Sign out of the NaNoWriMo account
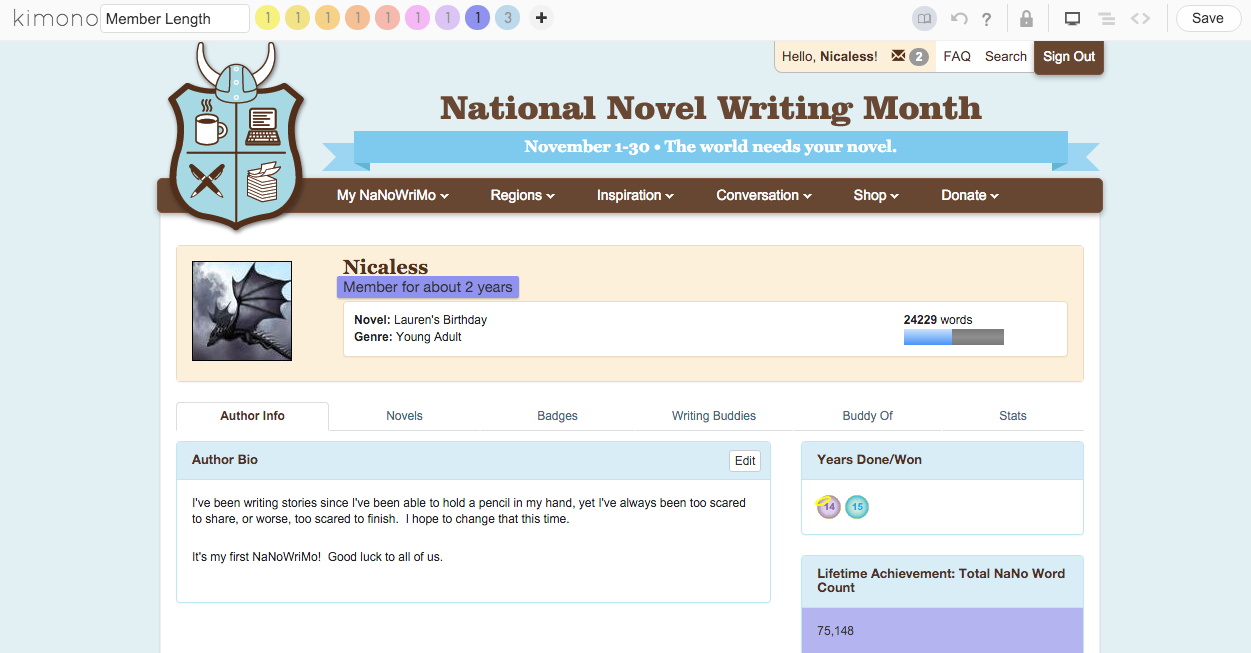The height and width of the screenshot is (653, 1251). coord(1069,57)
